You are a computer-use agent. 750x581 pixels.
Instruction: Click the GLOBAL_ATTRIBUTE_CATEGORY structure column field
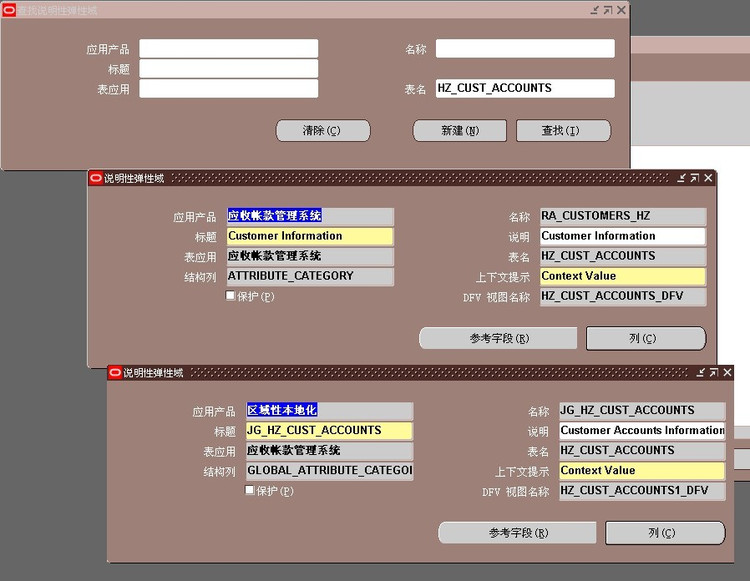point(330,471)
